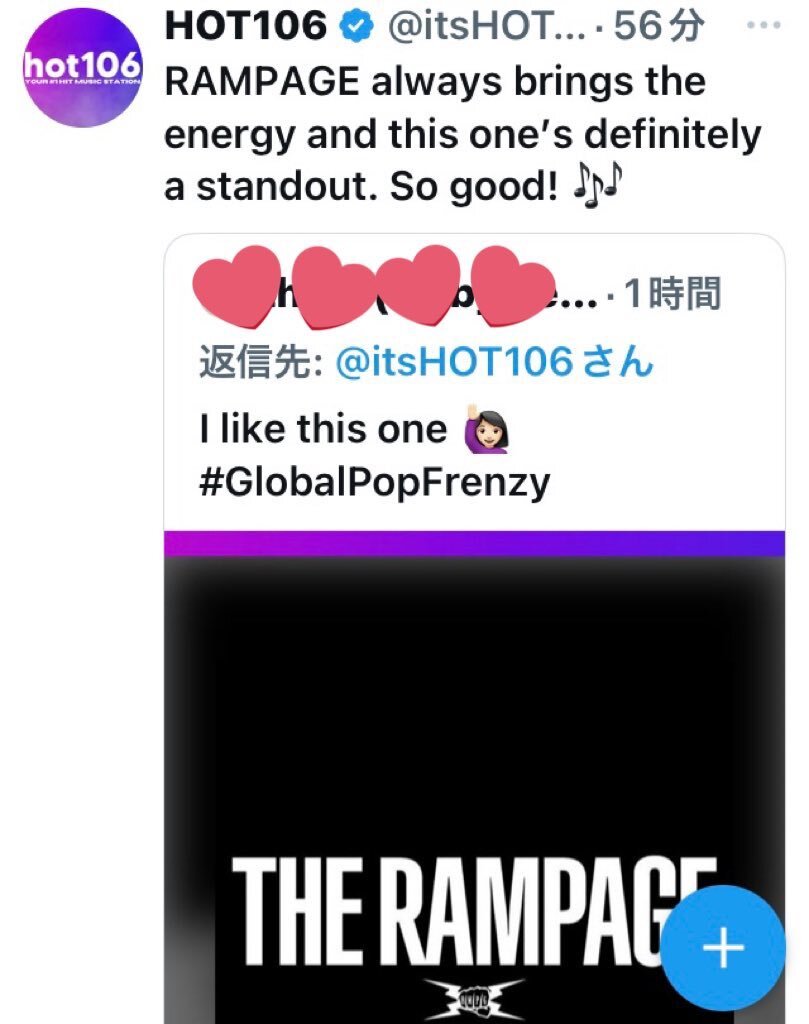Open the HOT106 profile avatar
The image size is (809, 1024).
point(82,67)
